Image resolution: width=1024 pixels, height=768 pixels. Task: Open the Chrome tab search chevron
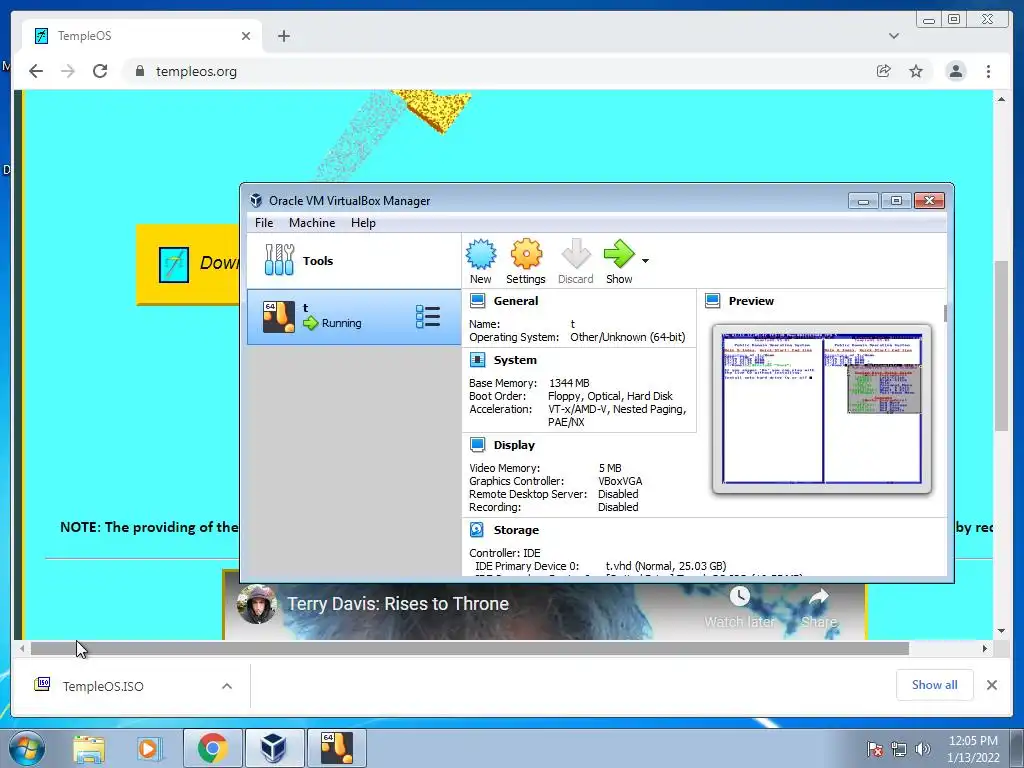(894, 36)
